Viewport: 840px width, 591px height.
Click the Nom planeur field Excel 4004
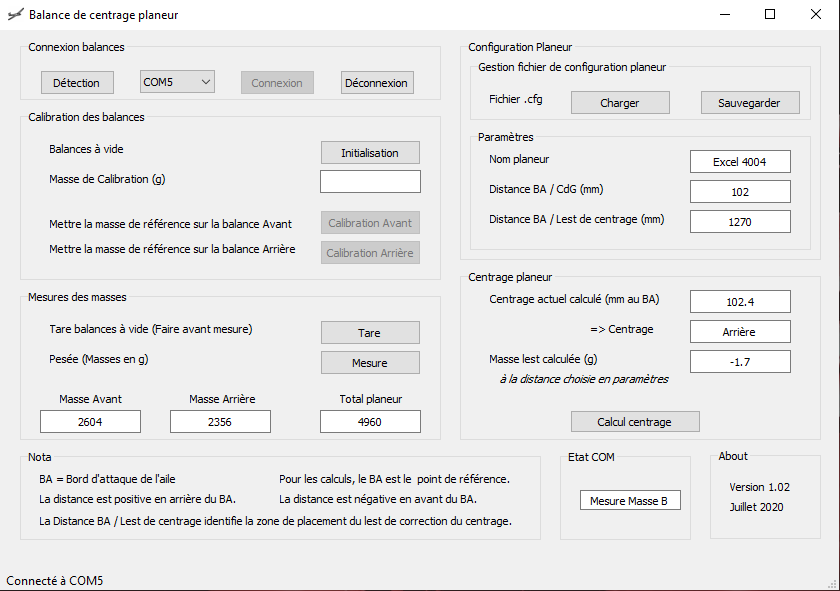point(740,162)
